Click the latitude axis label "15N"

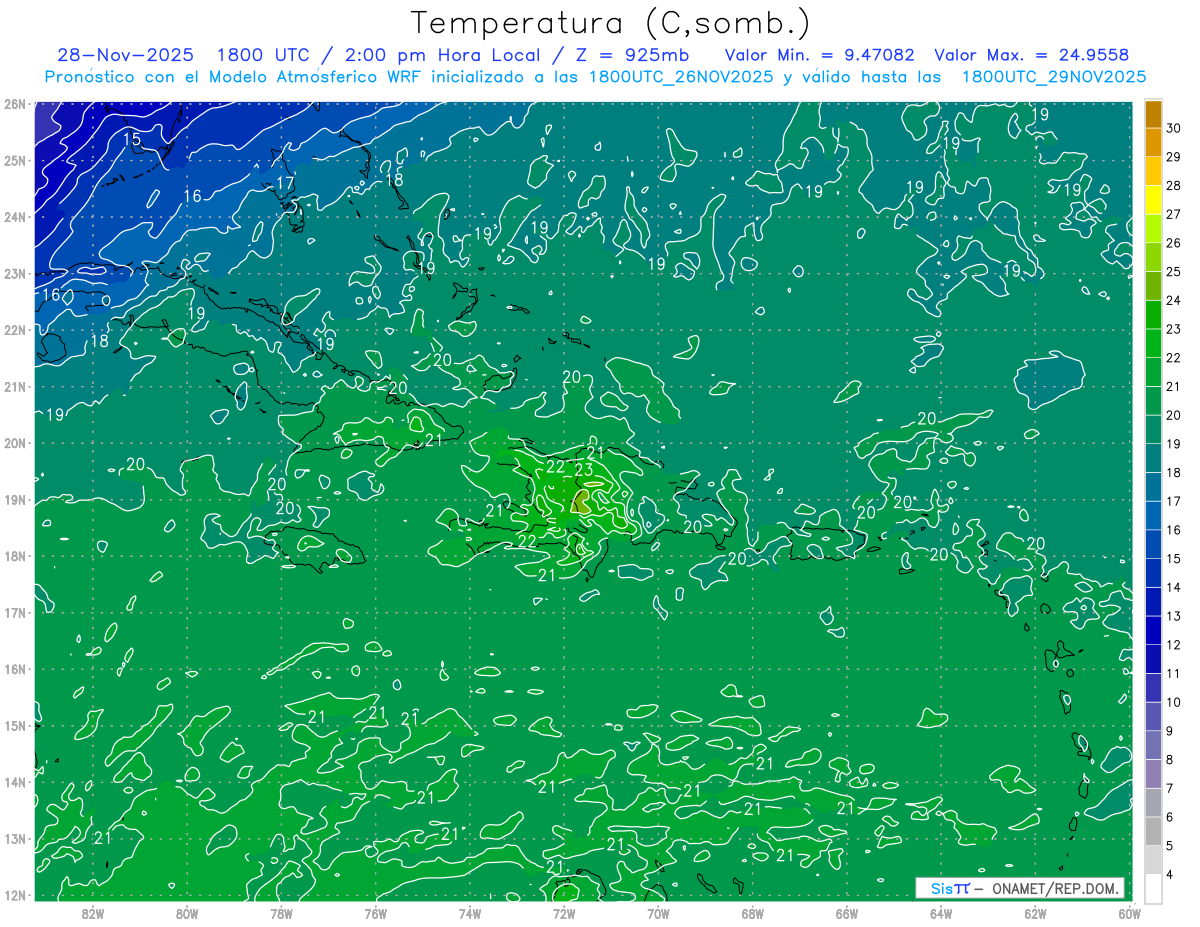coord(15,726)
